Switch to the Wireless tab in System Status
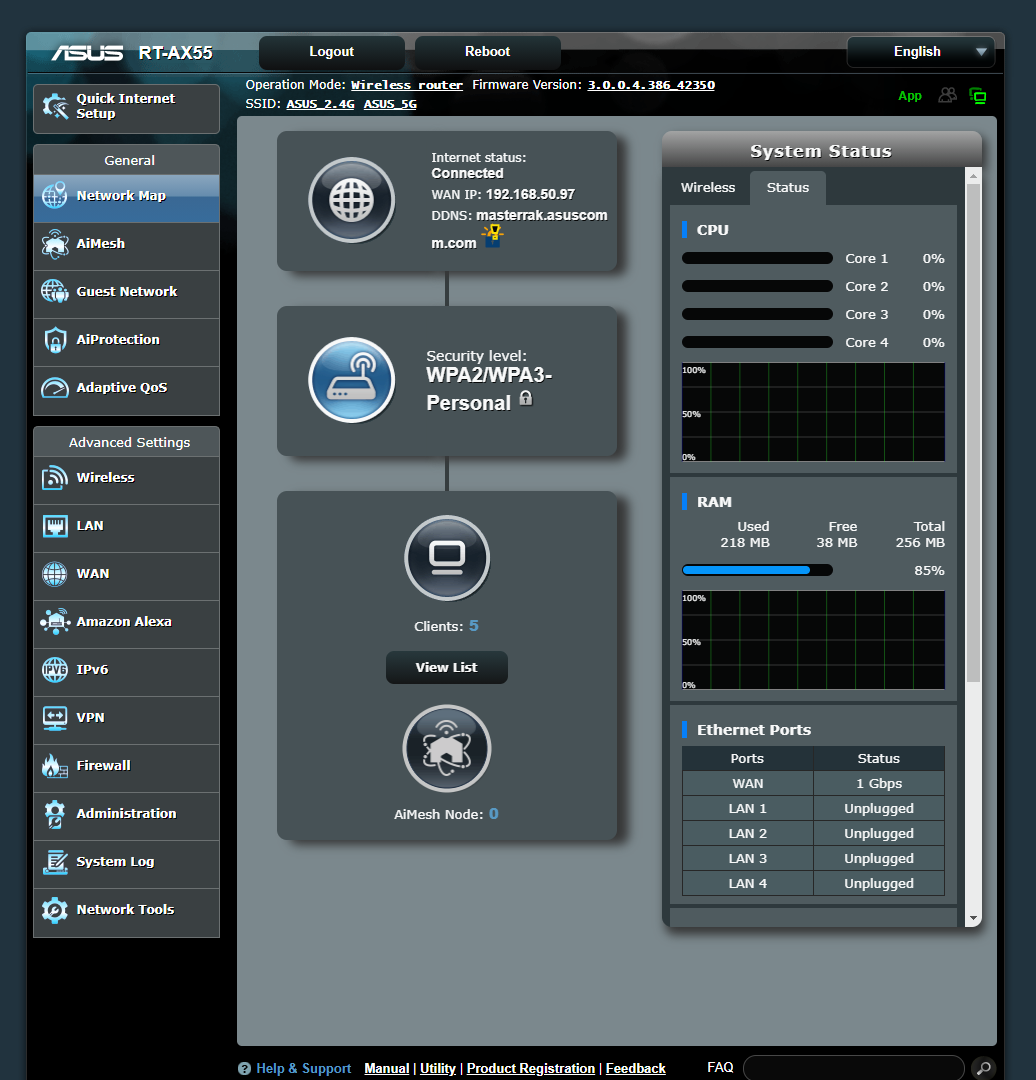The height and width of the screenshot is (1080, 1036). coord(707,187)
